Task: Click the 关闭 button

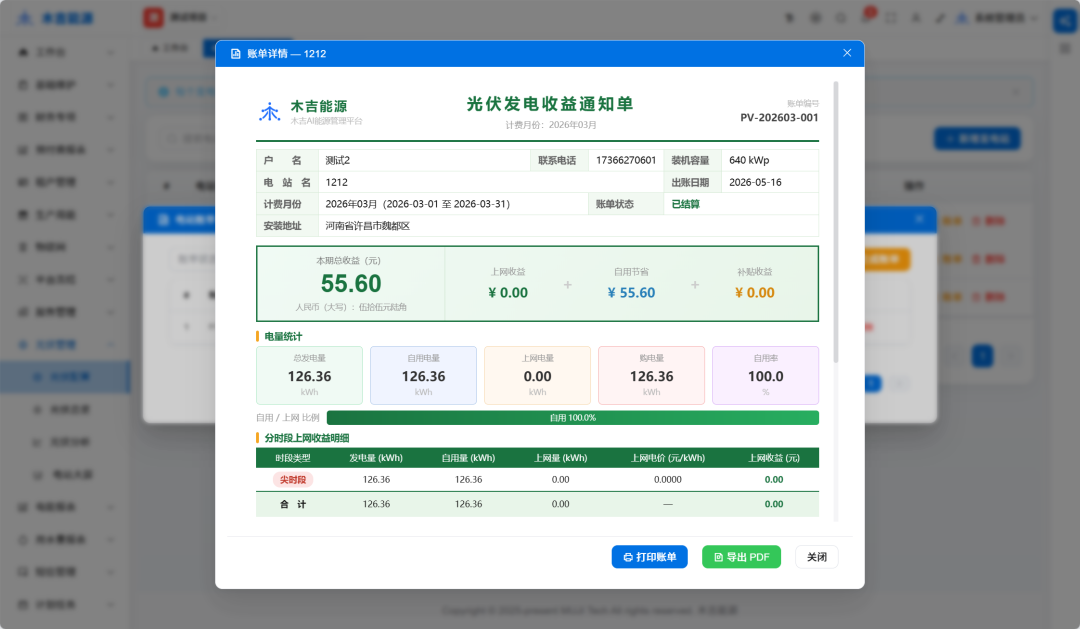Action: [817, 557]
